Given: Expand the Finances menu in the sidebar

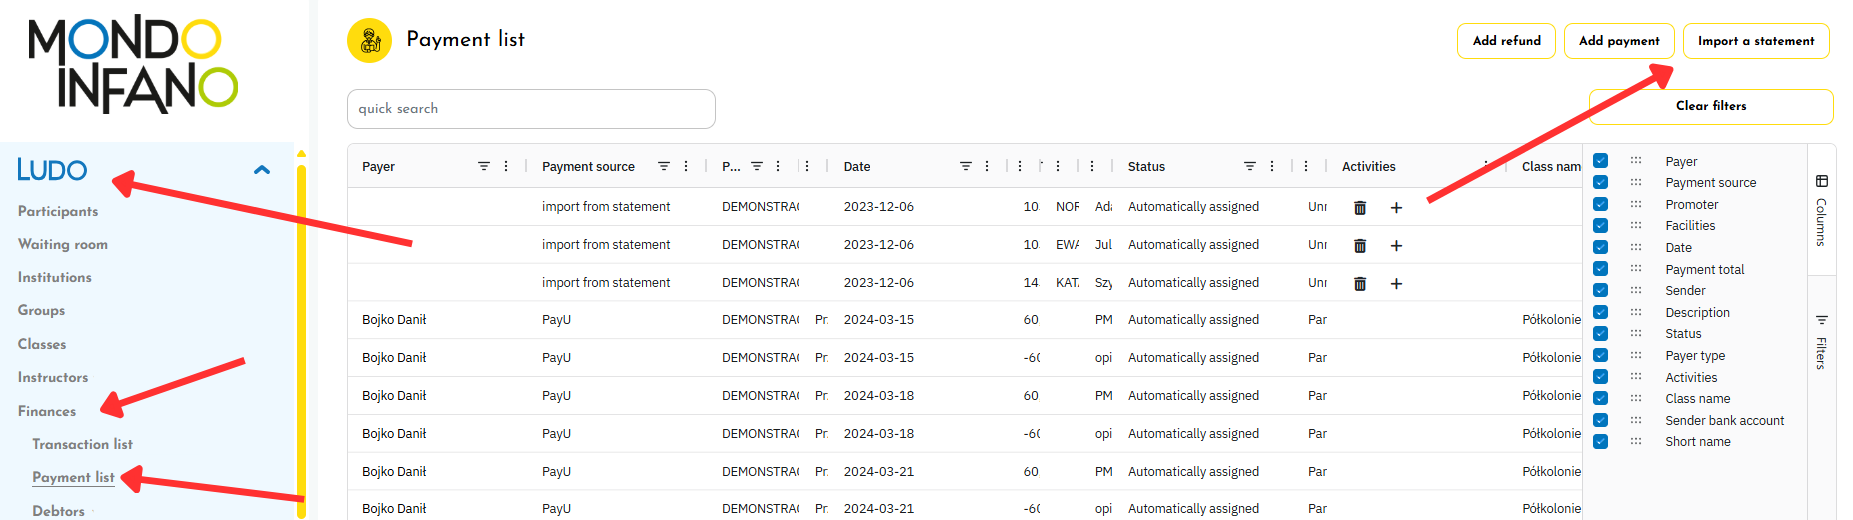Looking at the screenshot, I should click(x=47, y=411).
